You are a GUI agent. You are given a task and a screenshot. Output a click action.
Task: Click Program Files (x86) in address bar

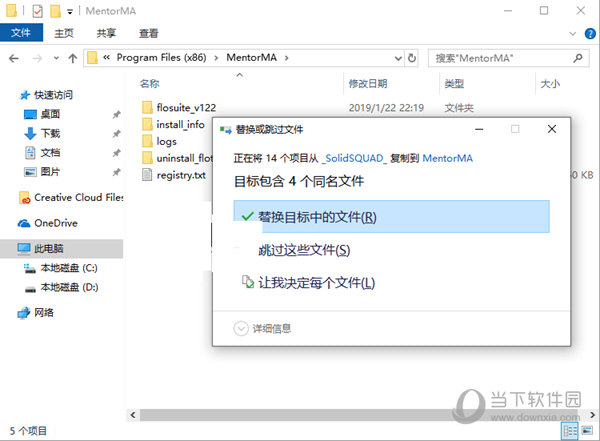[161, 57]
